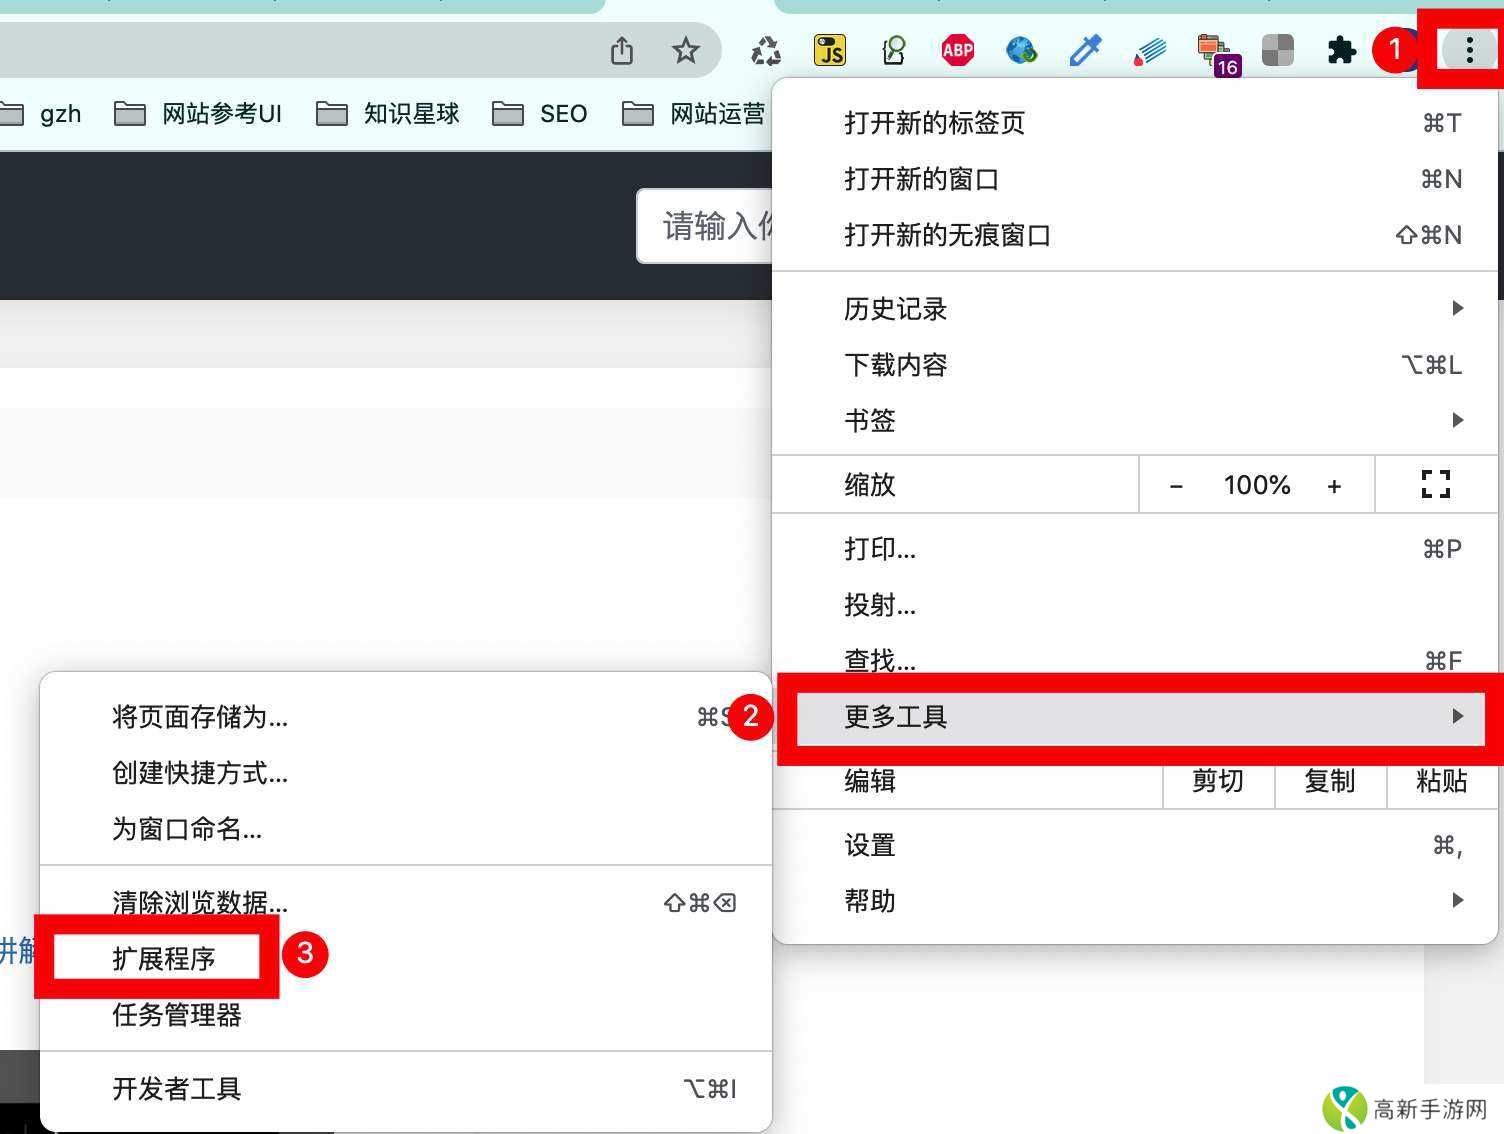Open the 帮助 submenu
The image size is (1504, 1134).
[1456, 900]
